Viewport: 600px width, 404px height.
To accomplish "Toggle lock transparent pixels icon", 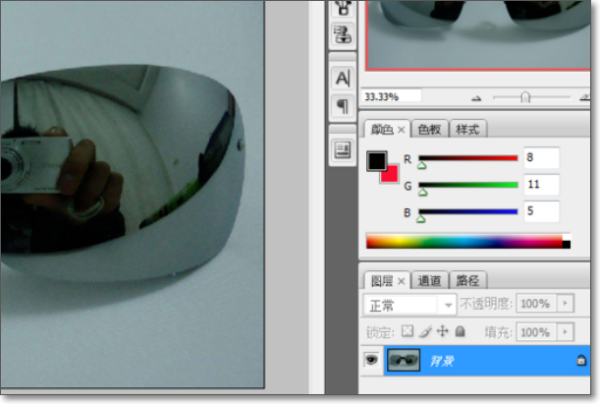I will coord(407,330).
